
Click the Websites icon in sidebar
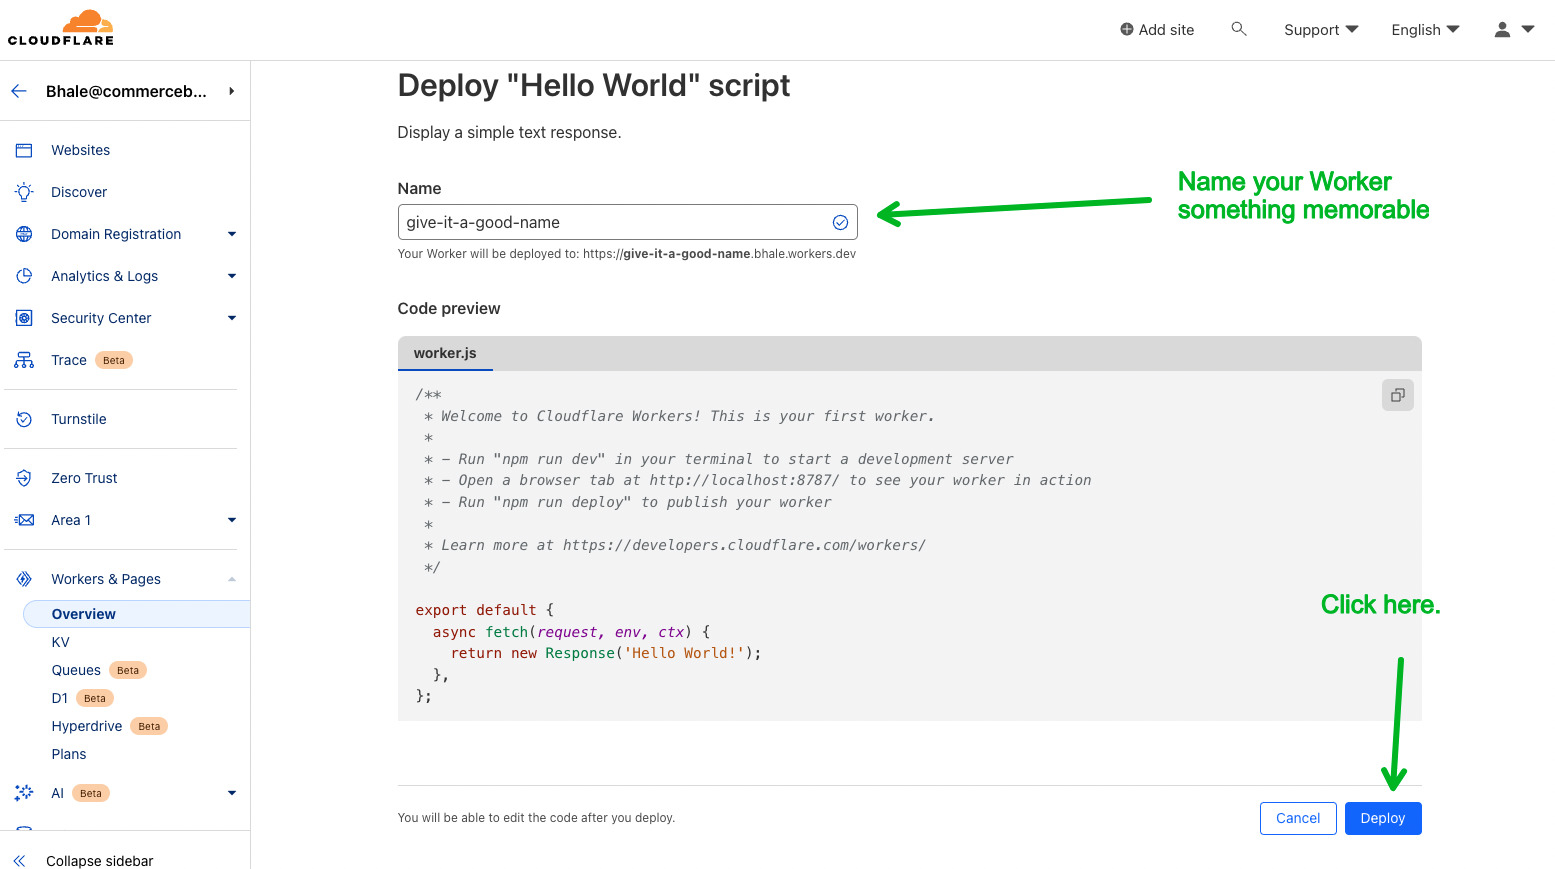[x=24, y=150]
